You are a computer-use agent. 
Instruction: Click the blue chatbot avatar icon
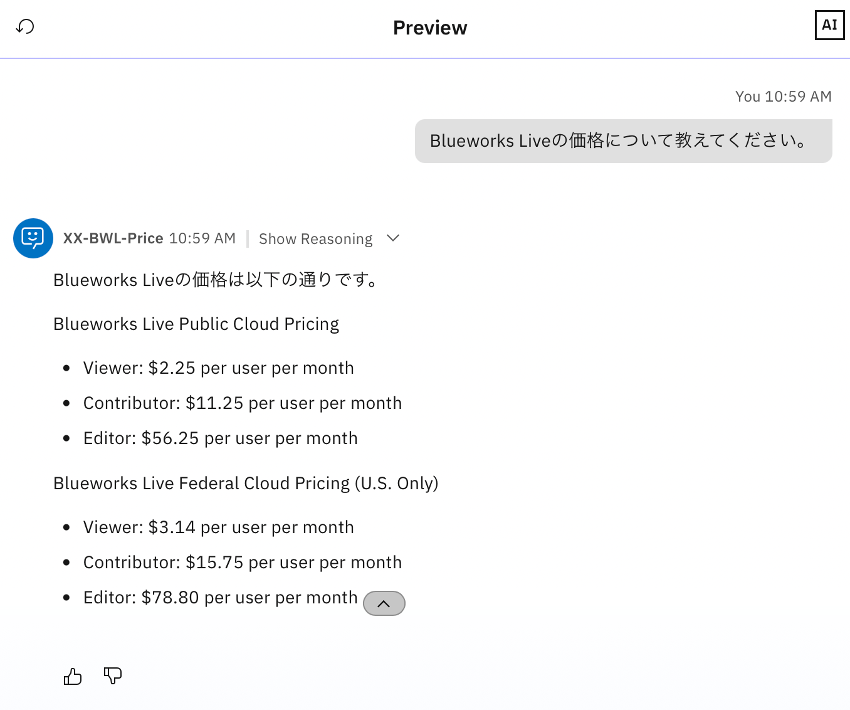(33, 238)
